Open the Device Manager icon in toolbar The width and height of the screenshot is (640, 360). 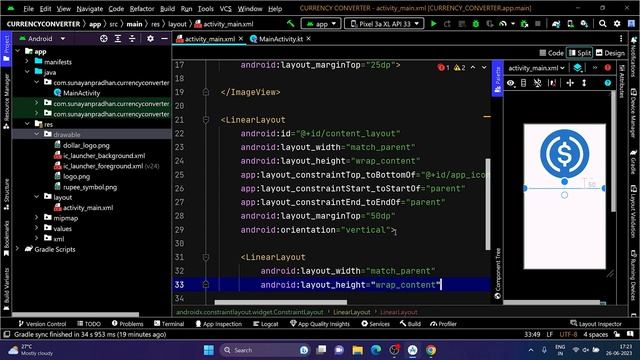pos(570,24)
